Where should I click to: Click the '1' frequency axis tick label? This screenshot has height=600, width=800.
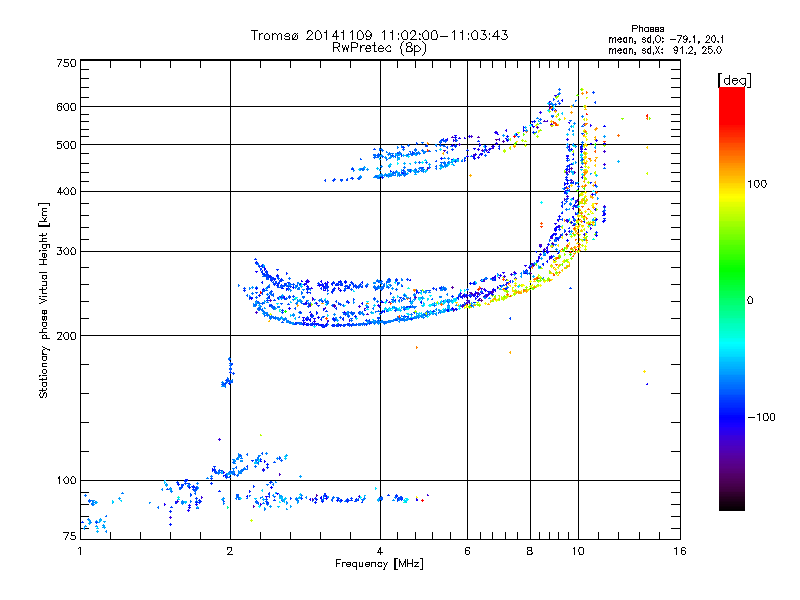[80, 551]
